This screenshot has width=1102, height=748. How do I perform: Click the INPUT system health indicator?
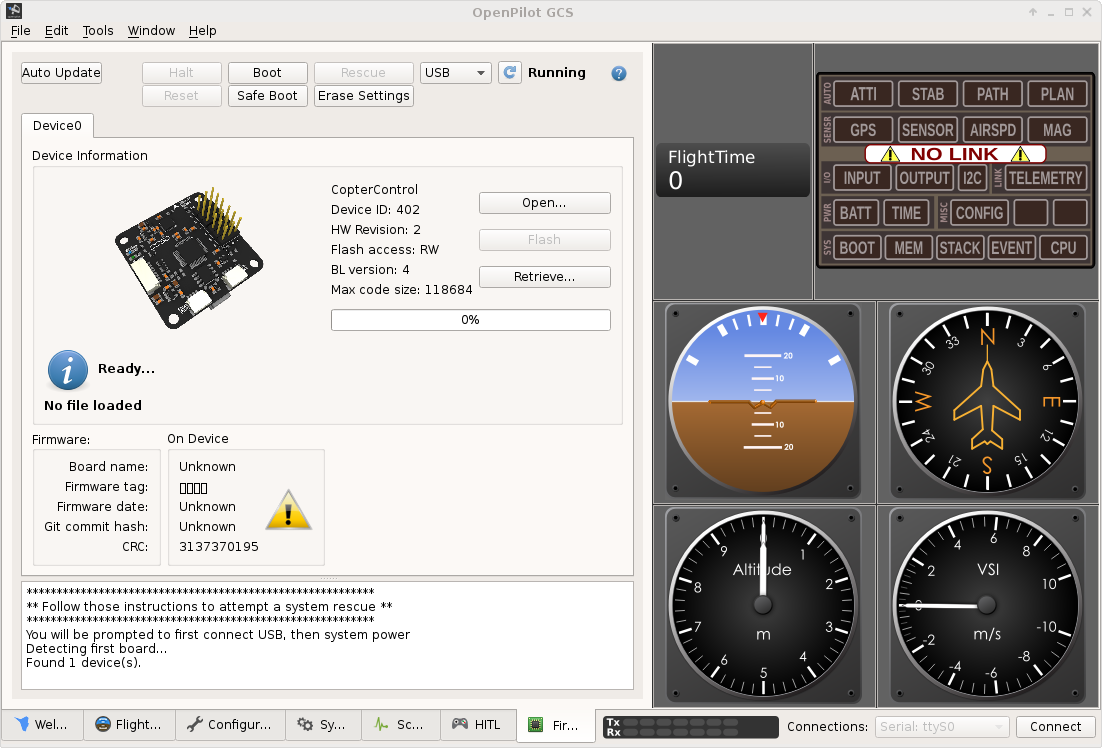862,178
